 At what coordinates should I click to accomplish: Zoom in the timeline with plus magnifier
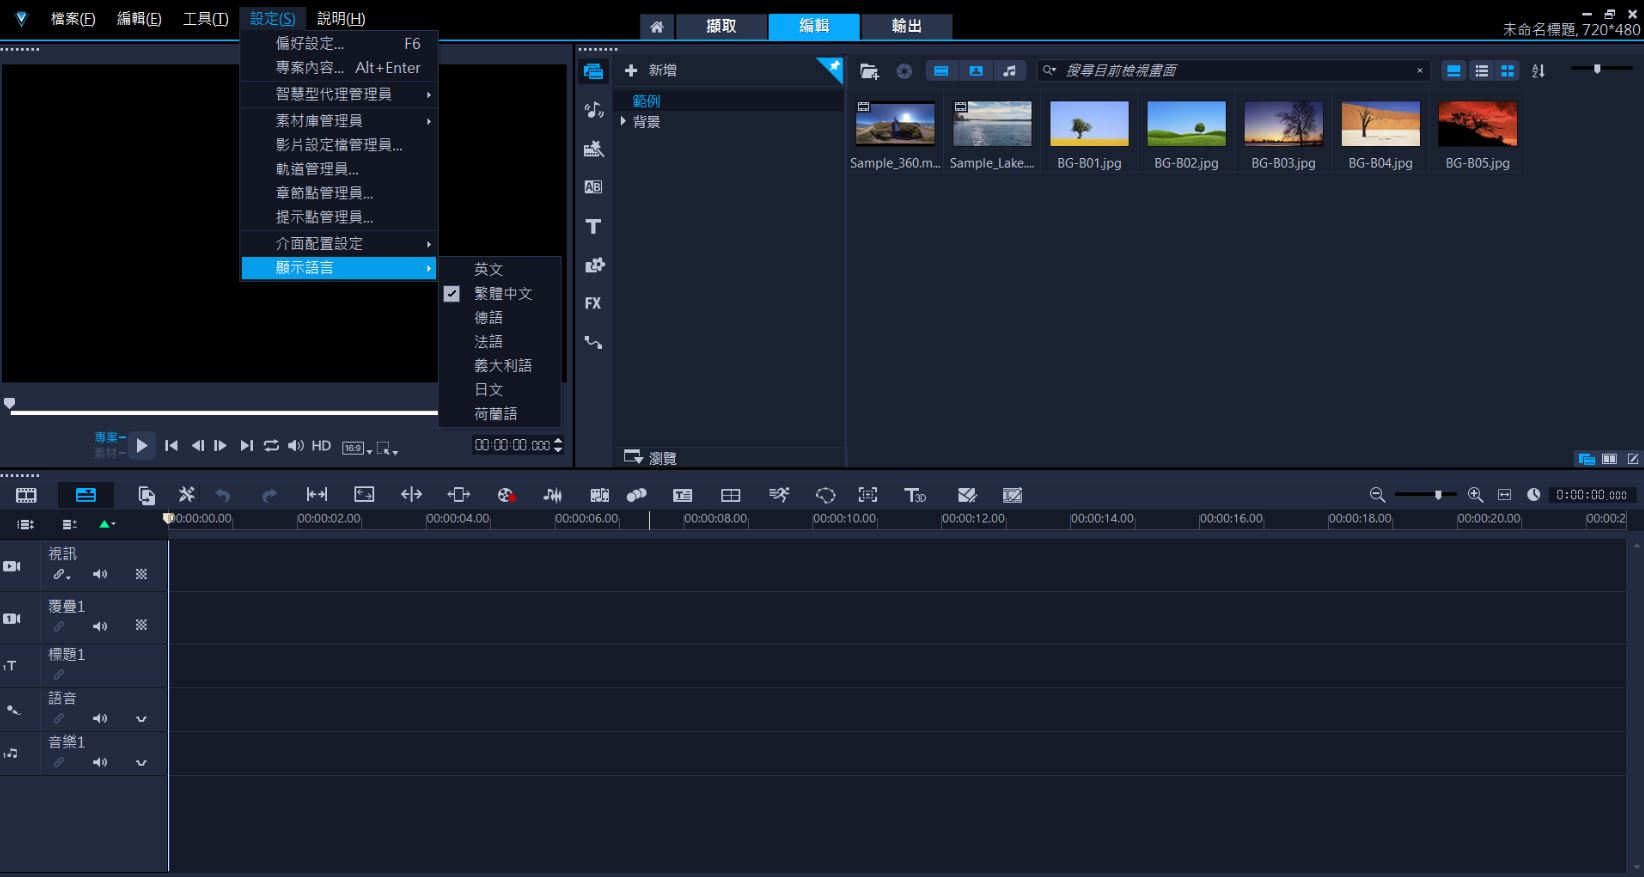click(1475, 495)
